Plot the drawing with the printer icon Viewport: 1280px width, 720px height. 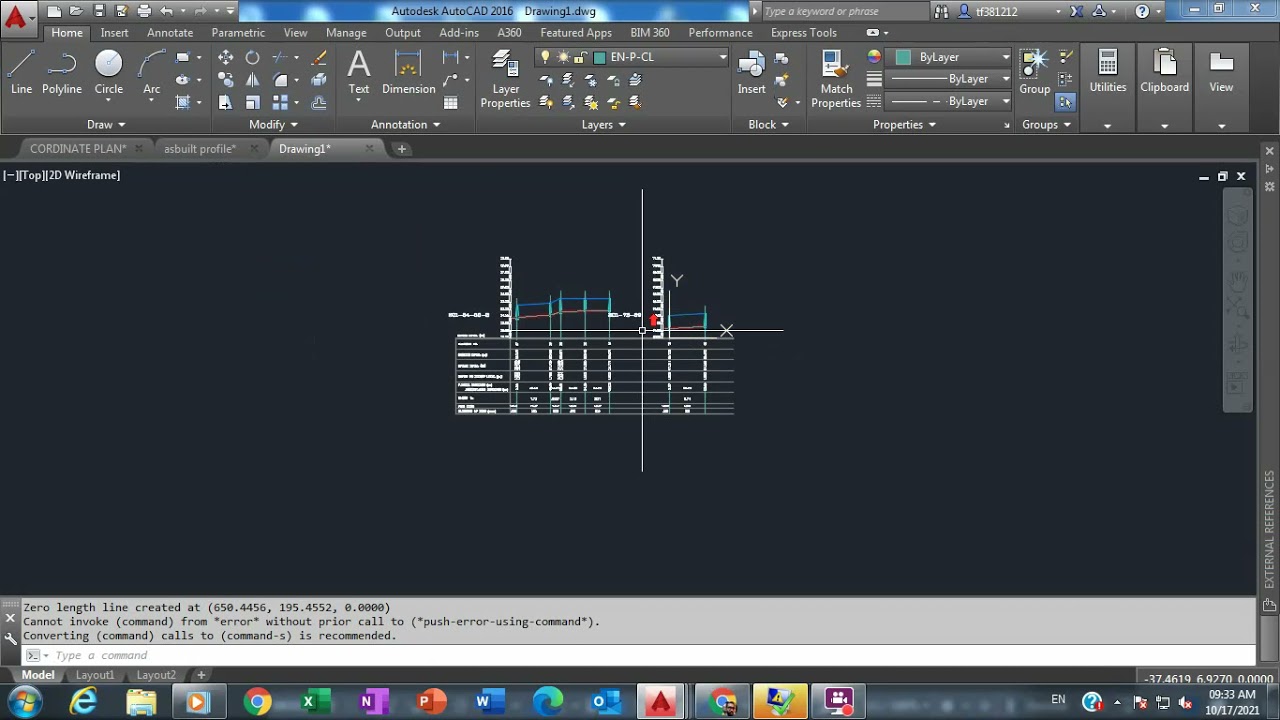tap(144, 11)
